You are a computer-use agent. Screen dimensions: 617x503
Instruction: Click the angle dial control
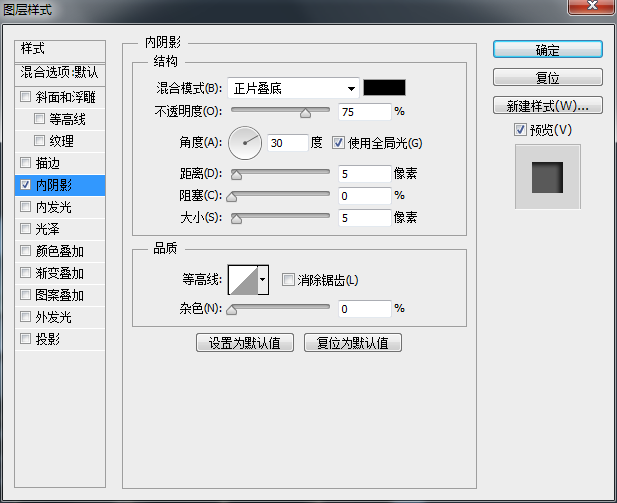tap(245, 143)
